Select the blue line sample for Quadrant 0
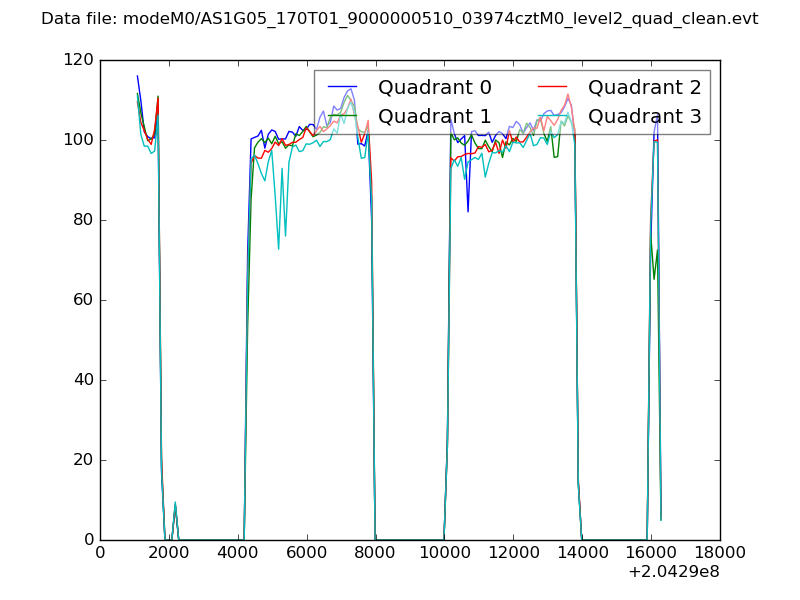The height and width of the screenshot is (600, 800). [342, 87]
